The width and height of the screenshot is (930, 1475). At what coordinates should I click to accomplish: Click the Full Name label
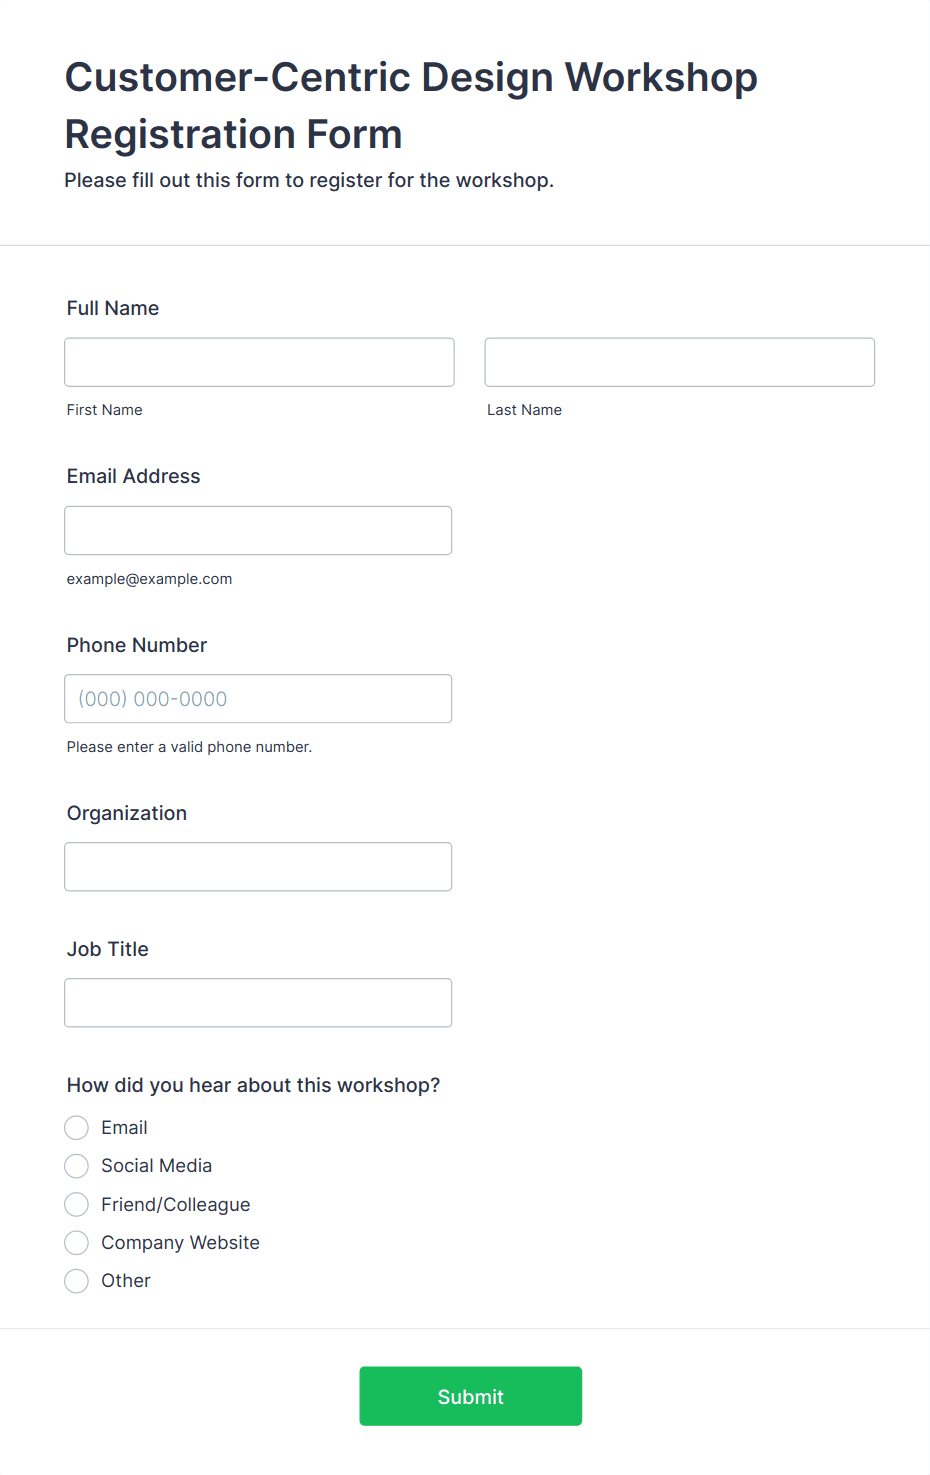[x=113, y=308]
